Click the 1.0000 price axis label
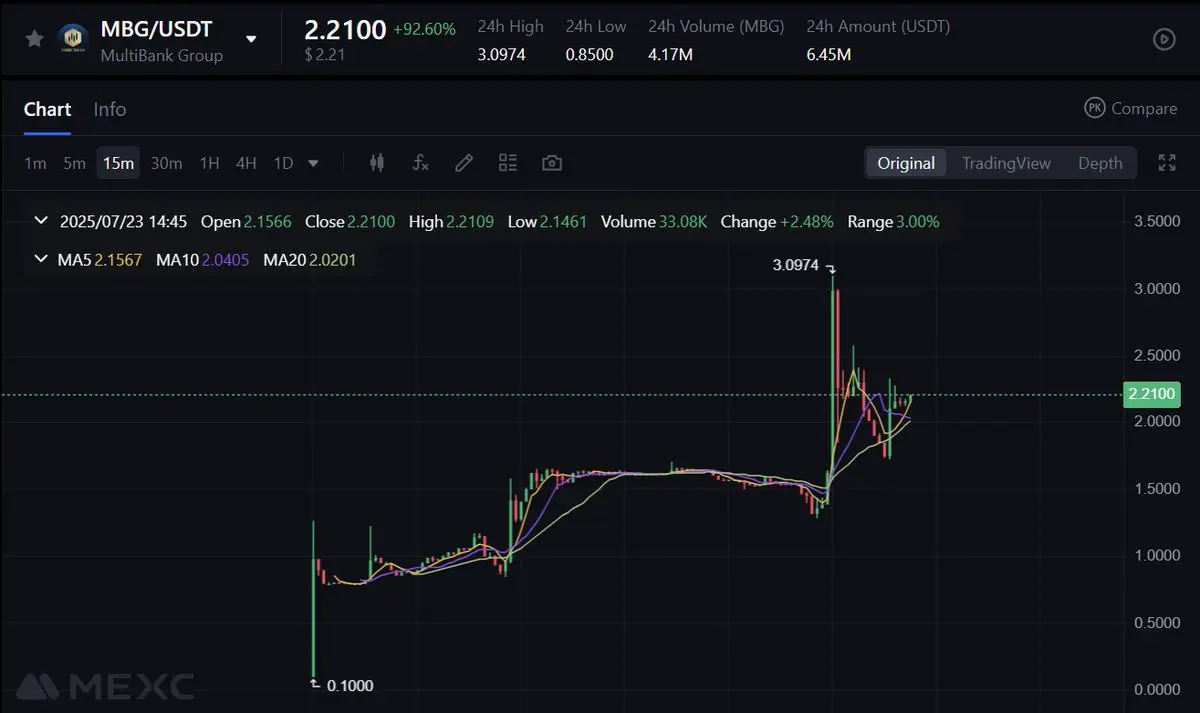Viewport: 1200px width, 713px height. point(1155,555)
